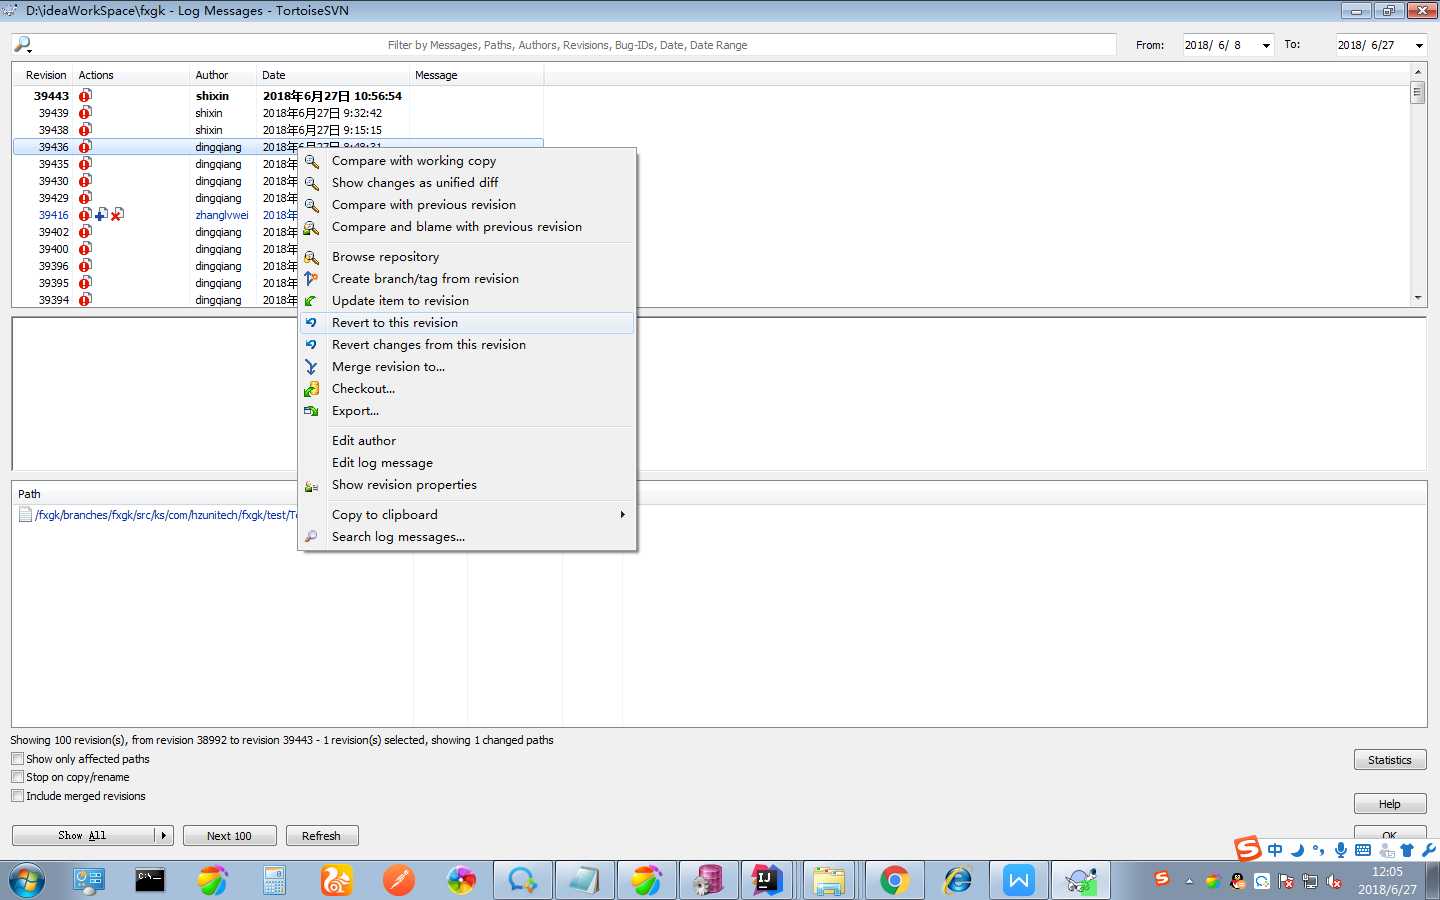This screenshot has width=1440, height=900.
Task: Click the Show All button
Action: point(84,836)
